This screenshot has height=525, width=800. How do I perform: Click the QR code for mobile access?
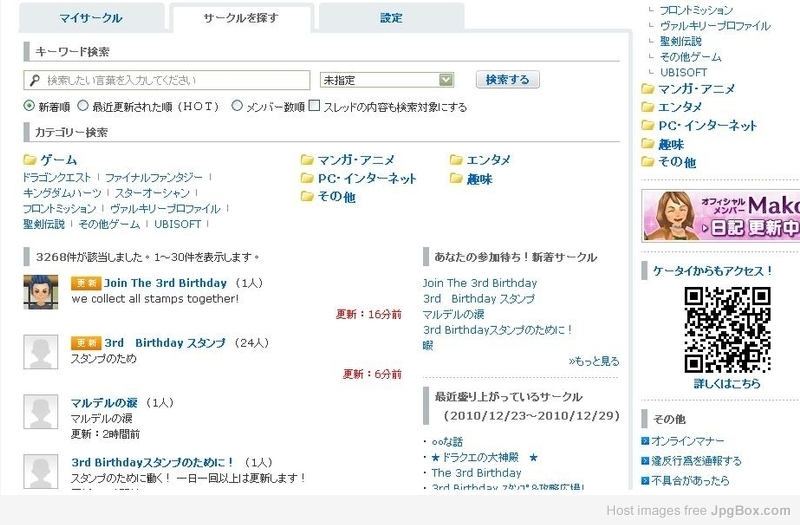pyautogui.click(x=727, y=330)
